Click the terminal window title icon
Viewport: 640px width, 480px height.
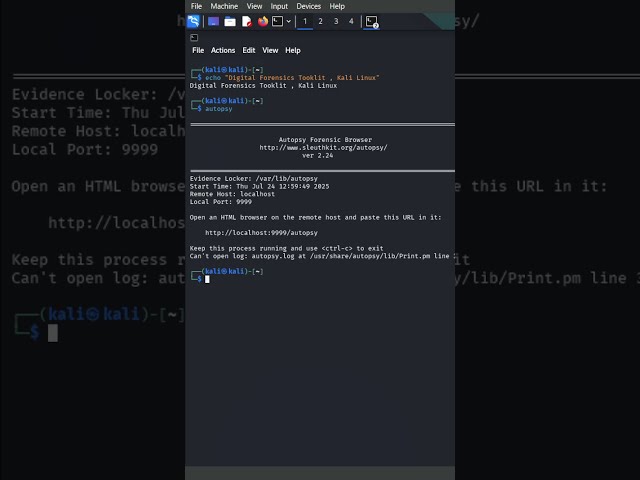tap(194, 38)
